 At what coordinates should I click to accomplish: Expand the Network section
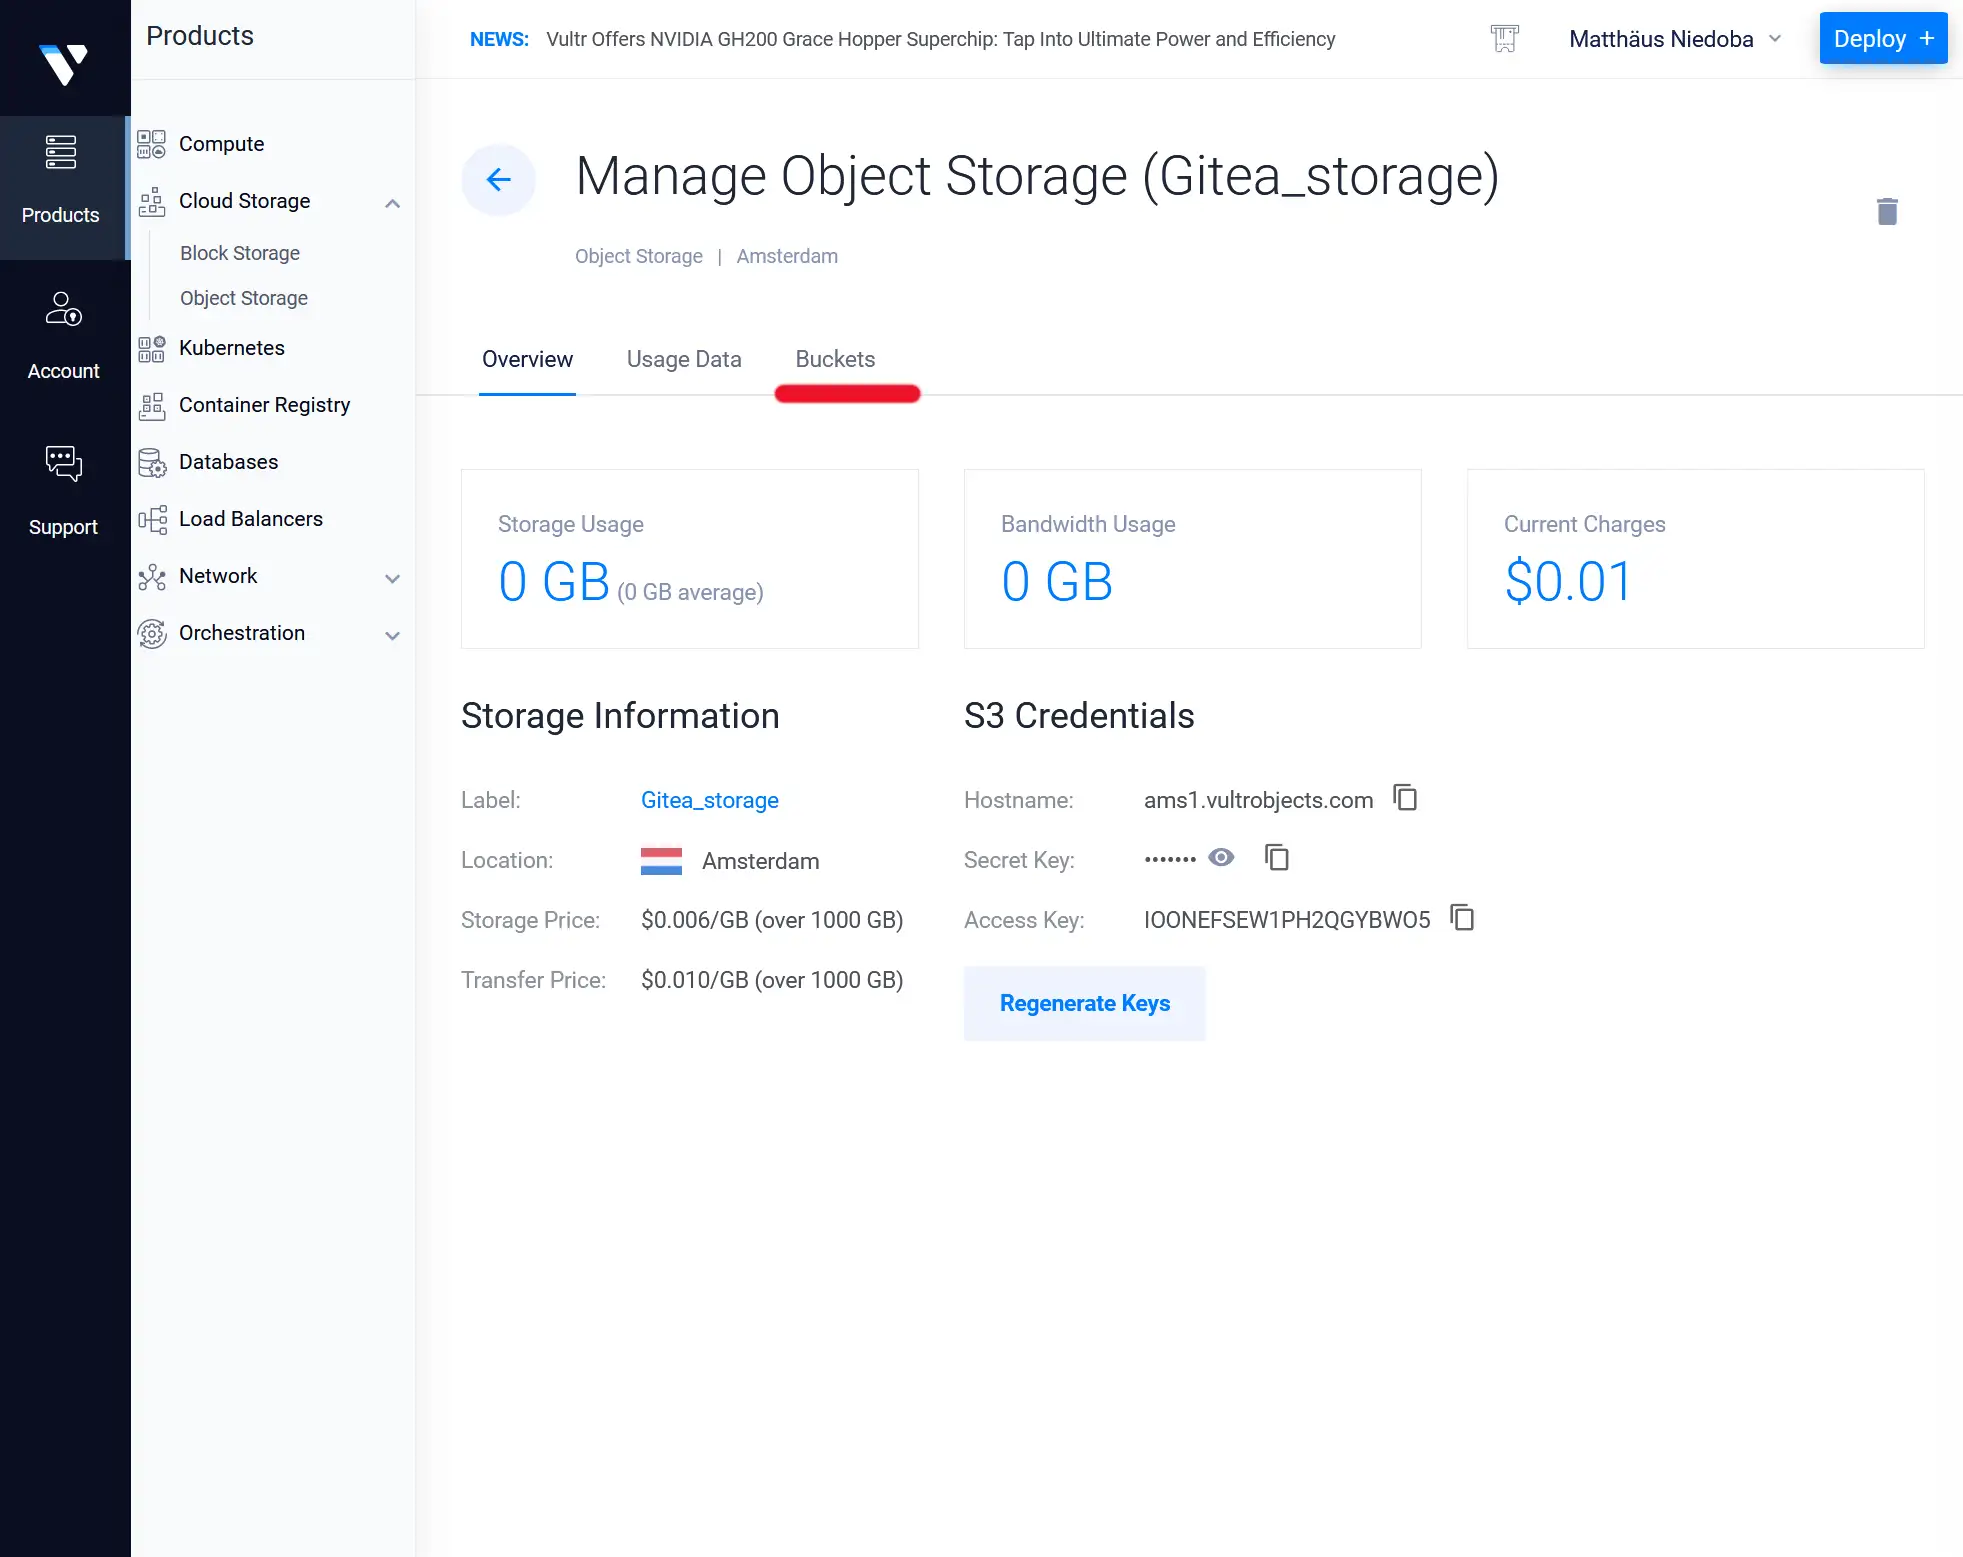point(393,578)
